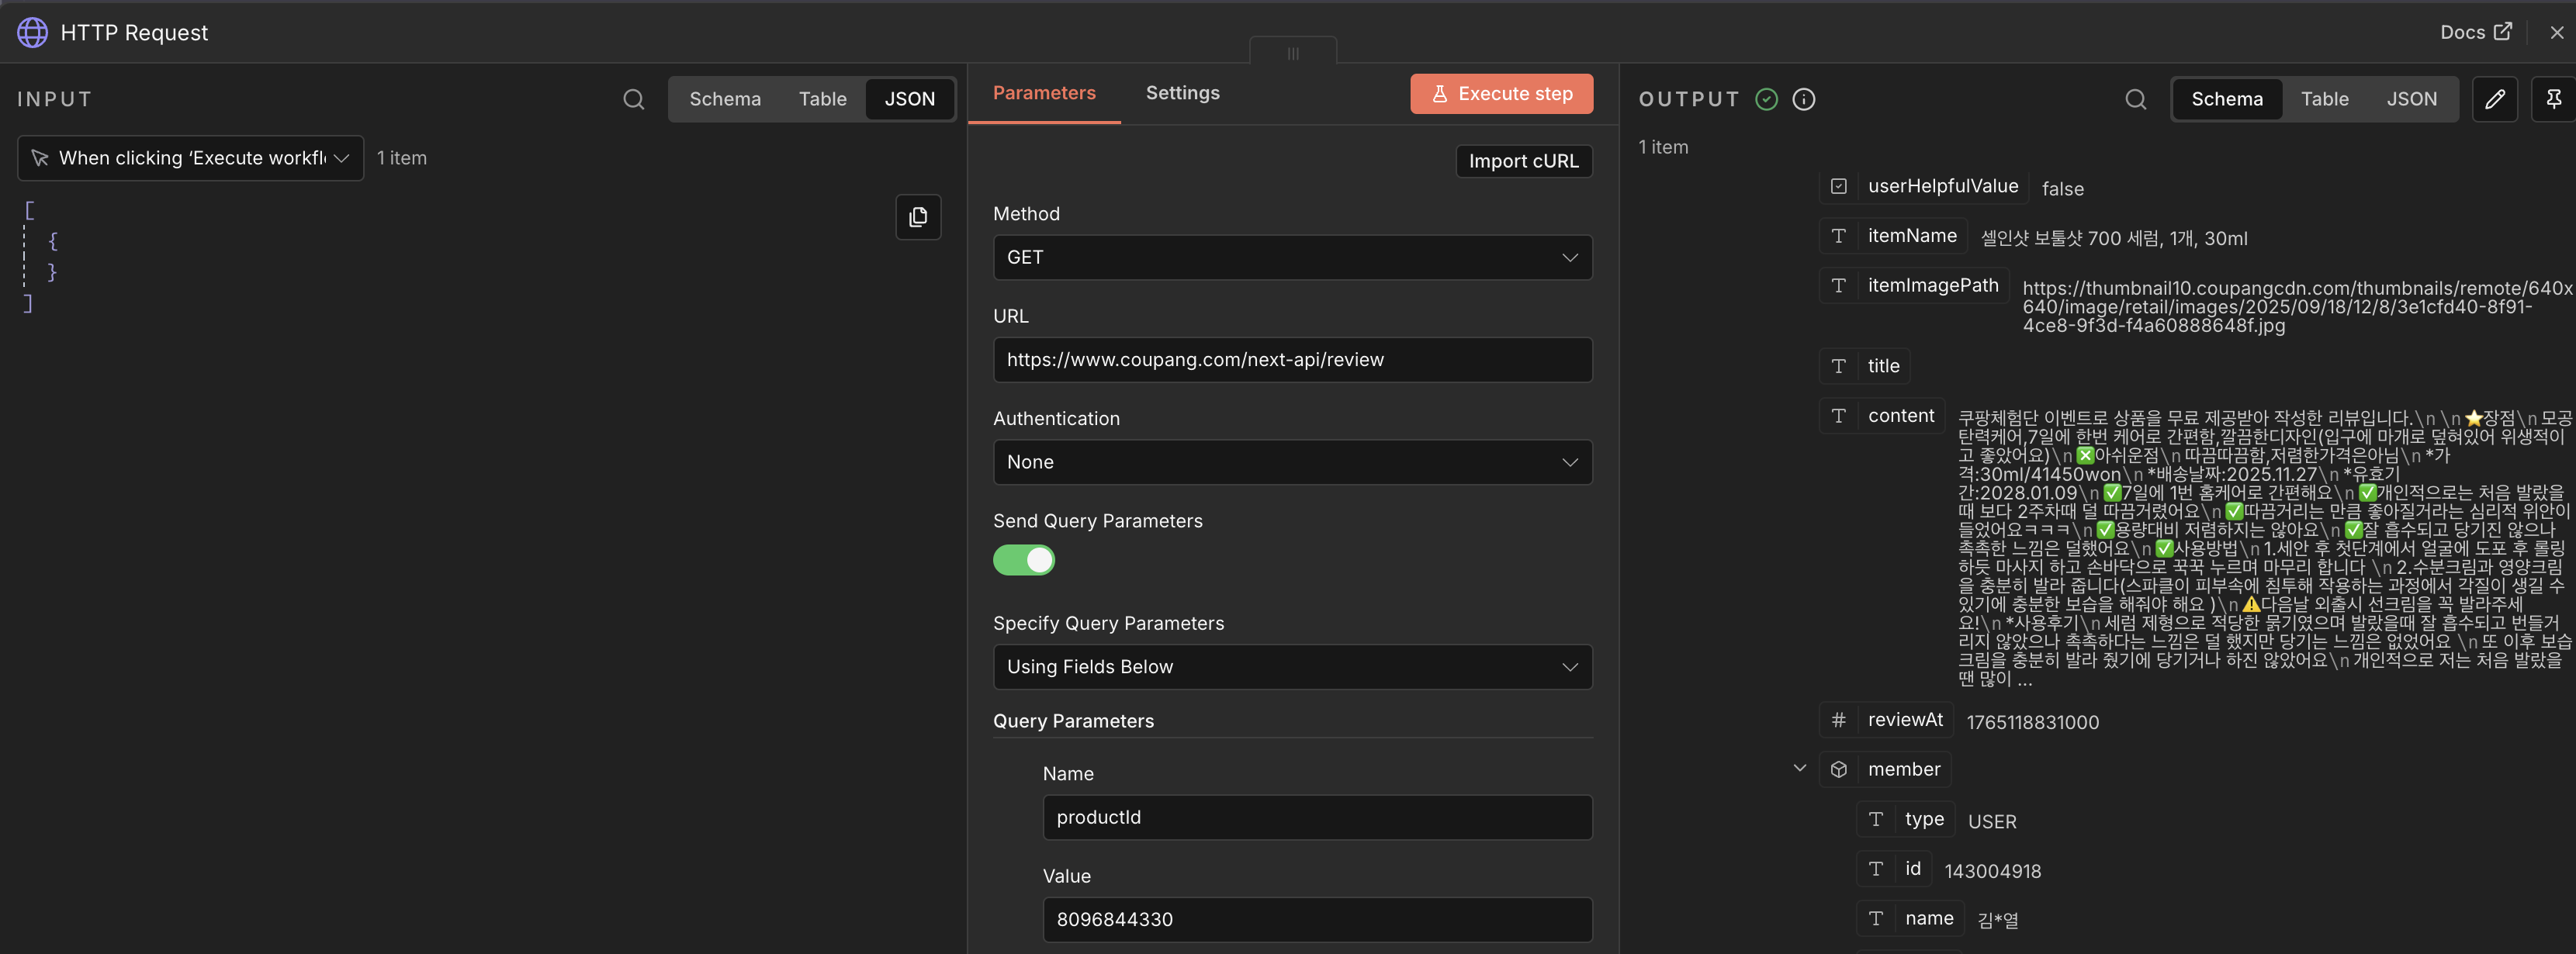The width and height of the screenshot is (2576, 954).
Task: Click the title field type icon
Action: (x=1839, y=366)
